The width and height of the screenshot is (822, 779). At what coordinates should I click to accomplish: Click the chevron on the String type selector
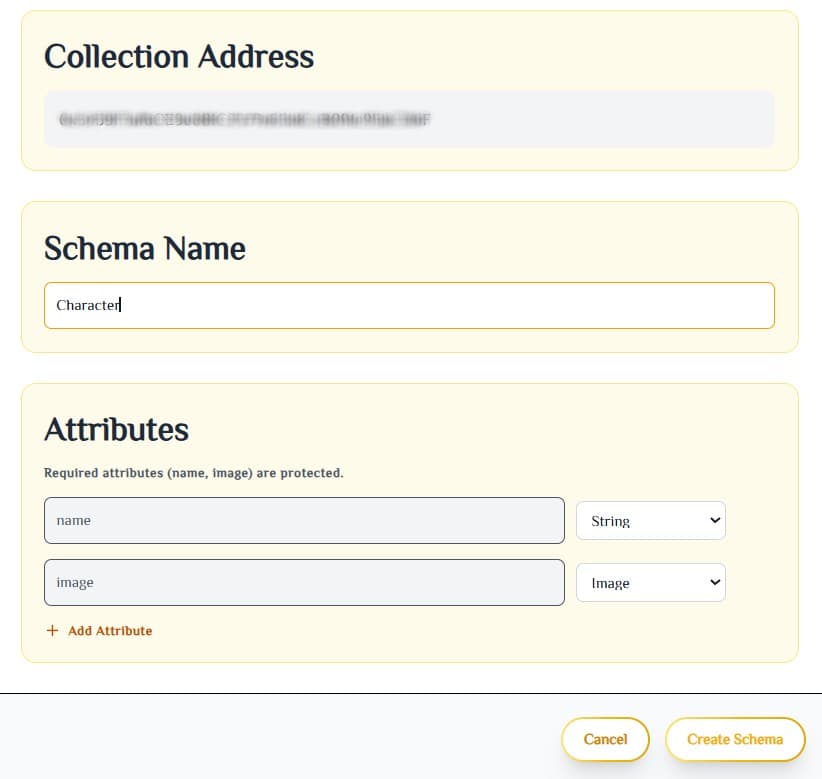[x=713, y=520]
